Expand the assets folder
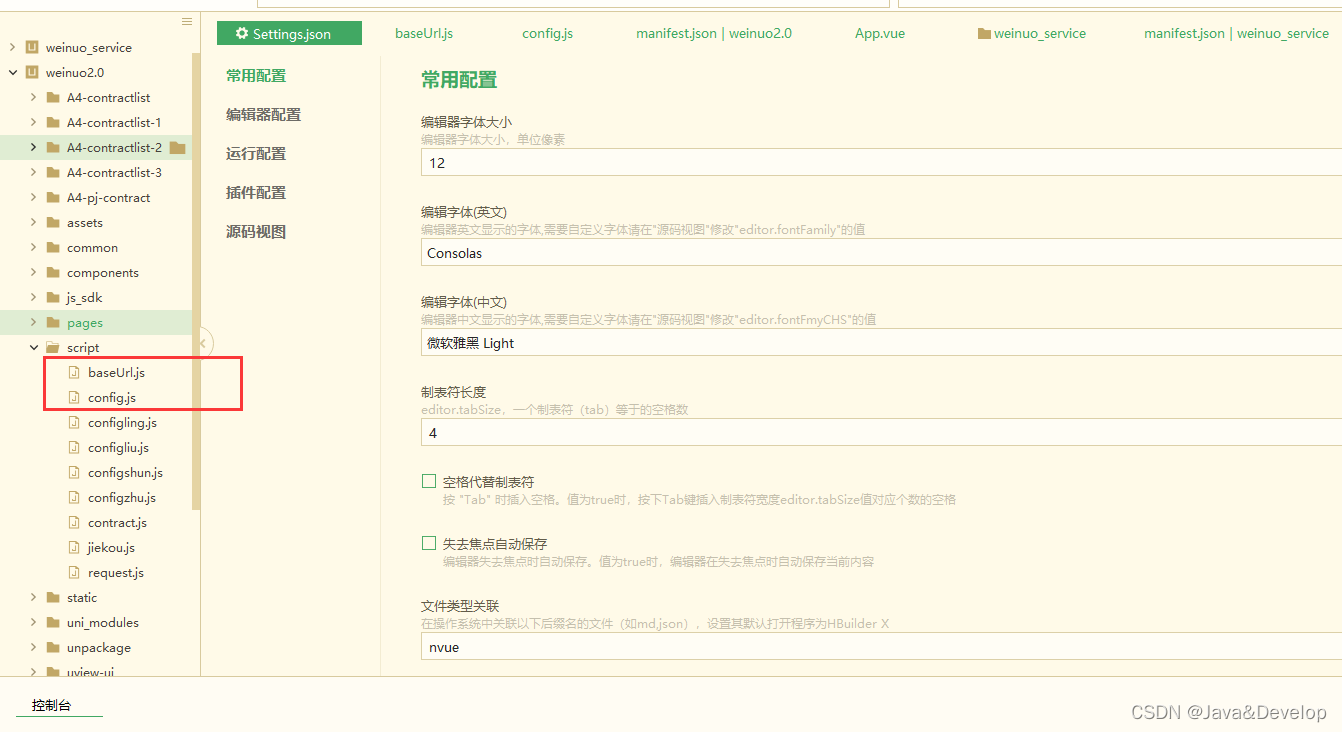This screenshot has width=1342, height=732. pos(33,222)
